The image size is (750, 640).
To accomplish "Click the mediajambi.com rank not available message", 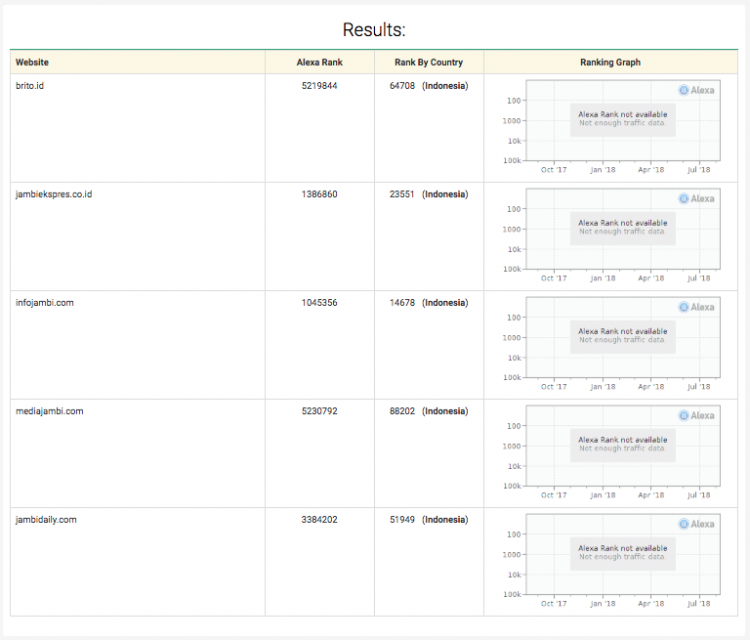I will [x=622, y=443].
